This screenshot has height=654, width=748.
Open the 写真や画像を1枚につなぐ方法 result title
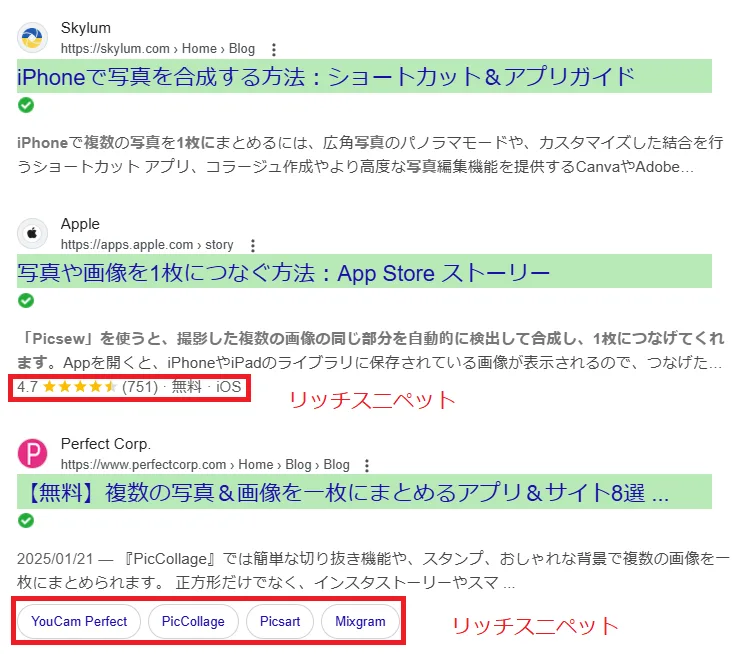pyautogui.click(x=283, y=273)
